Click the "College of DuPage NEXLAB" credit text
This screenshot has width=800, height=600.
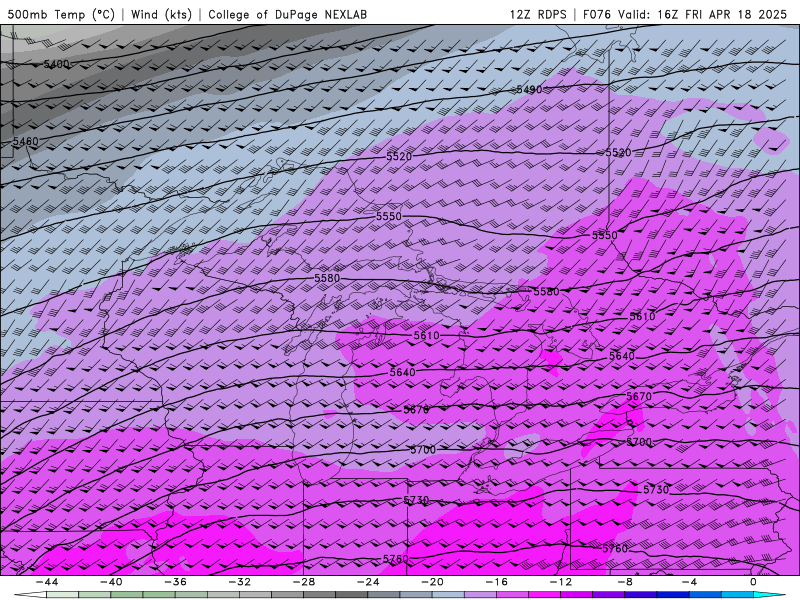click(287, 14)
